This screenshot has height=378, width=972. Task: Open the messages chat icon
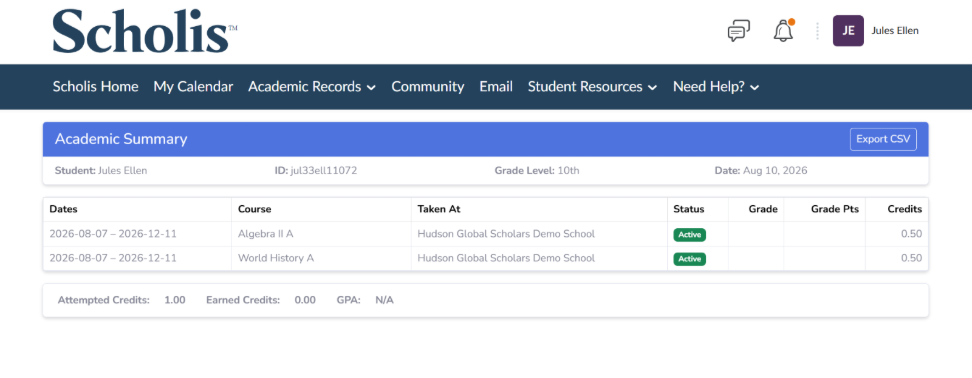coord(738,30)
